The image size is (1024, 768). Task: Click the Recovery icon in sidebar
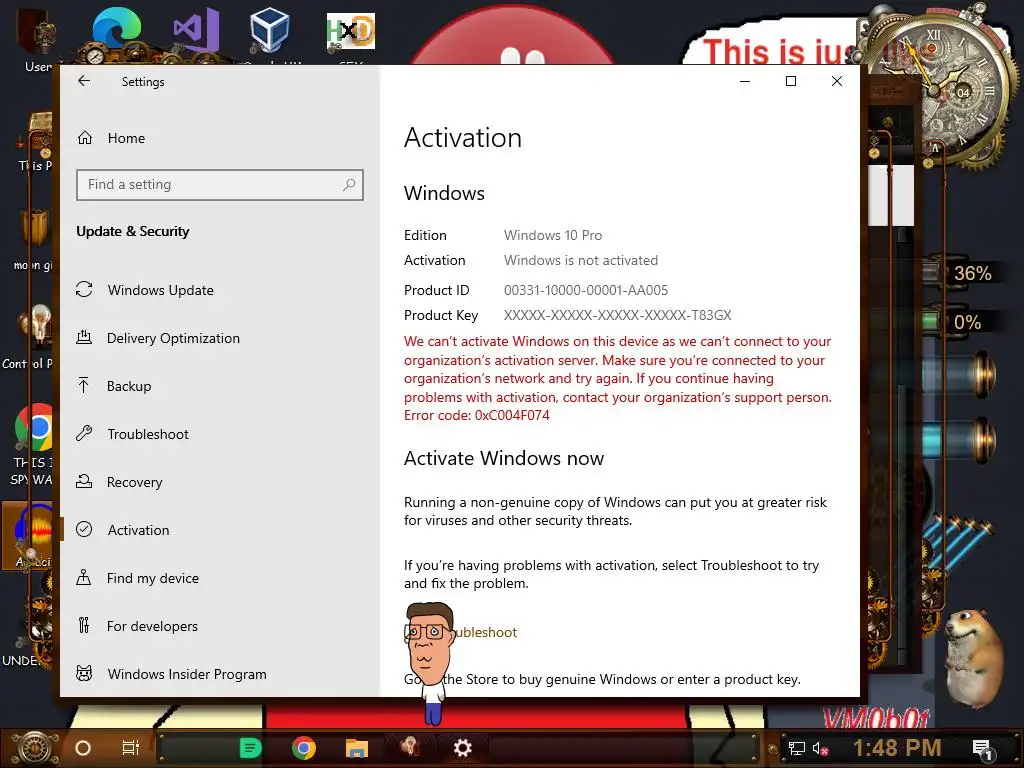84,481
